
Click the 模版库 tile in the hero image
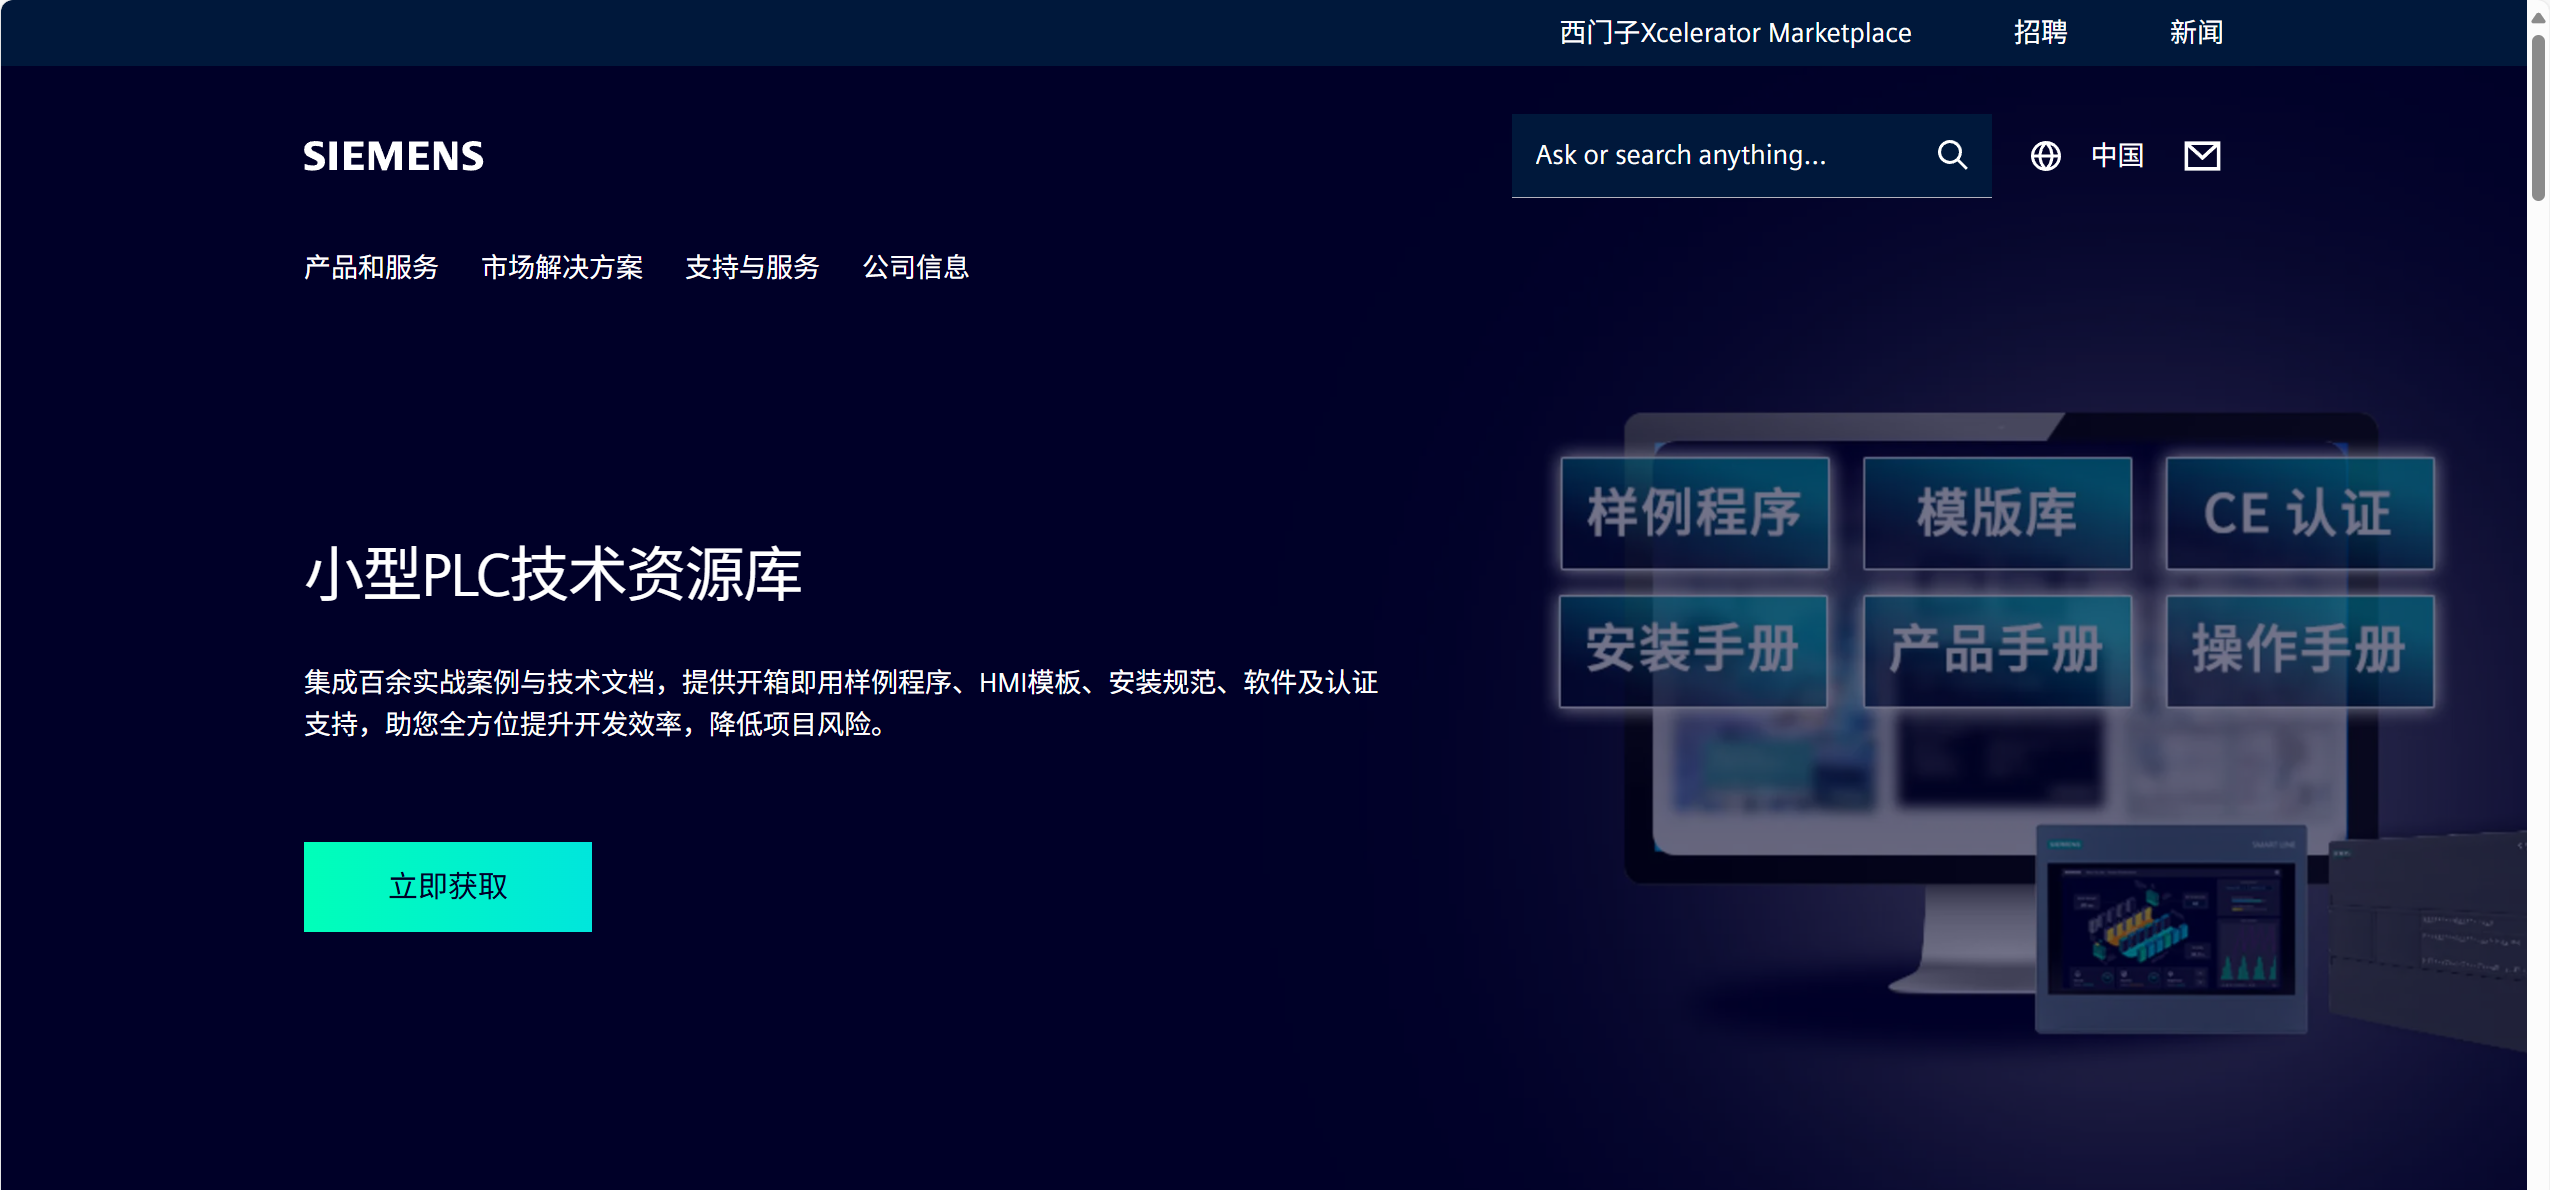tap(1996, 513)
